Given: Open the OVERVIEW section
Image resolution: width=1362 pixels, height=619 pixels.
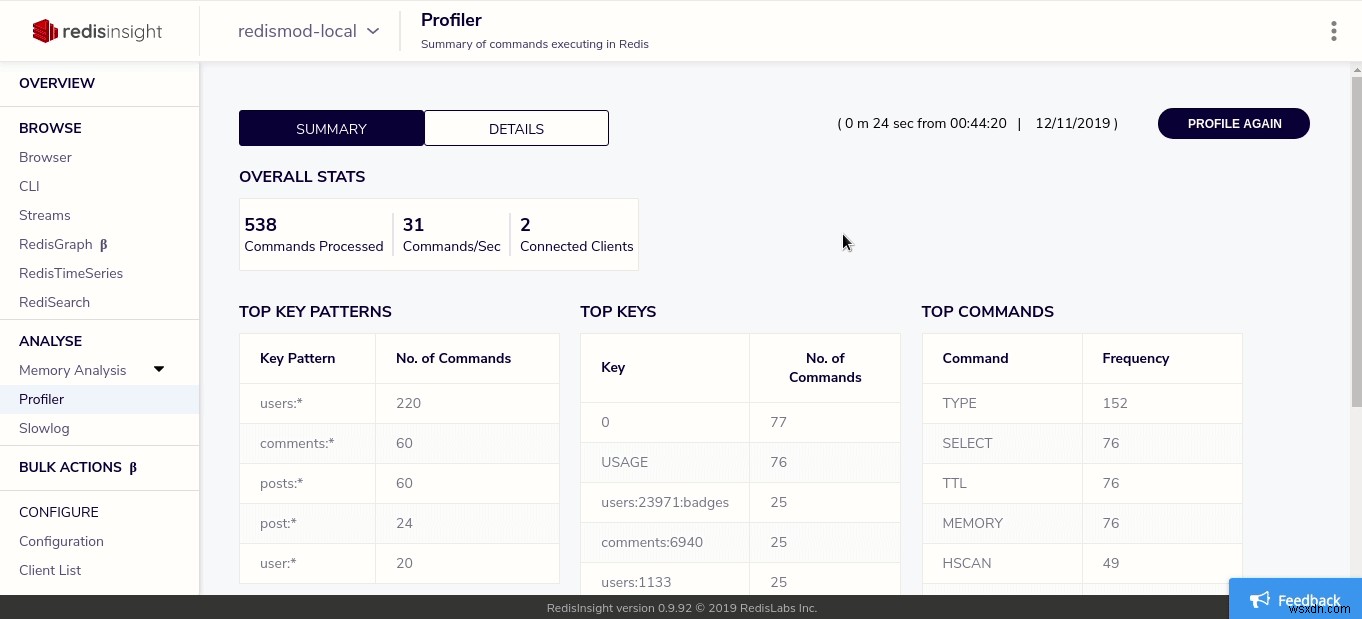Looking at the screenshot, I should pyautogui.click(x=57, y=83).
